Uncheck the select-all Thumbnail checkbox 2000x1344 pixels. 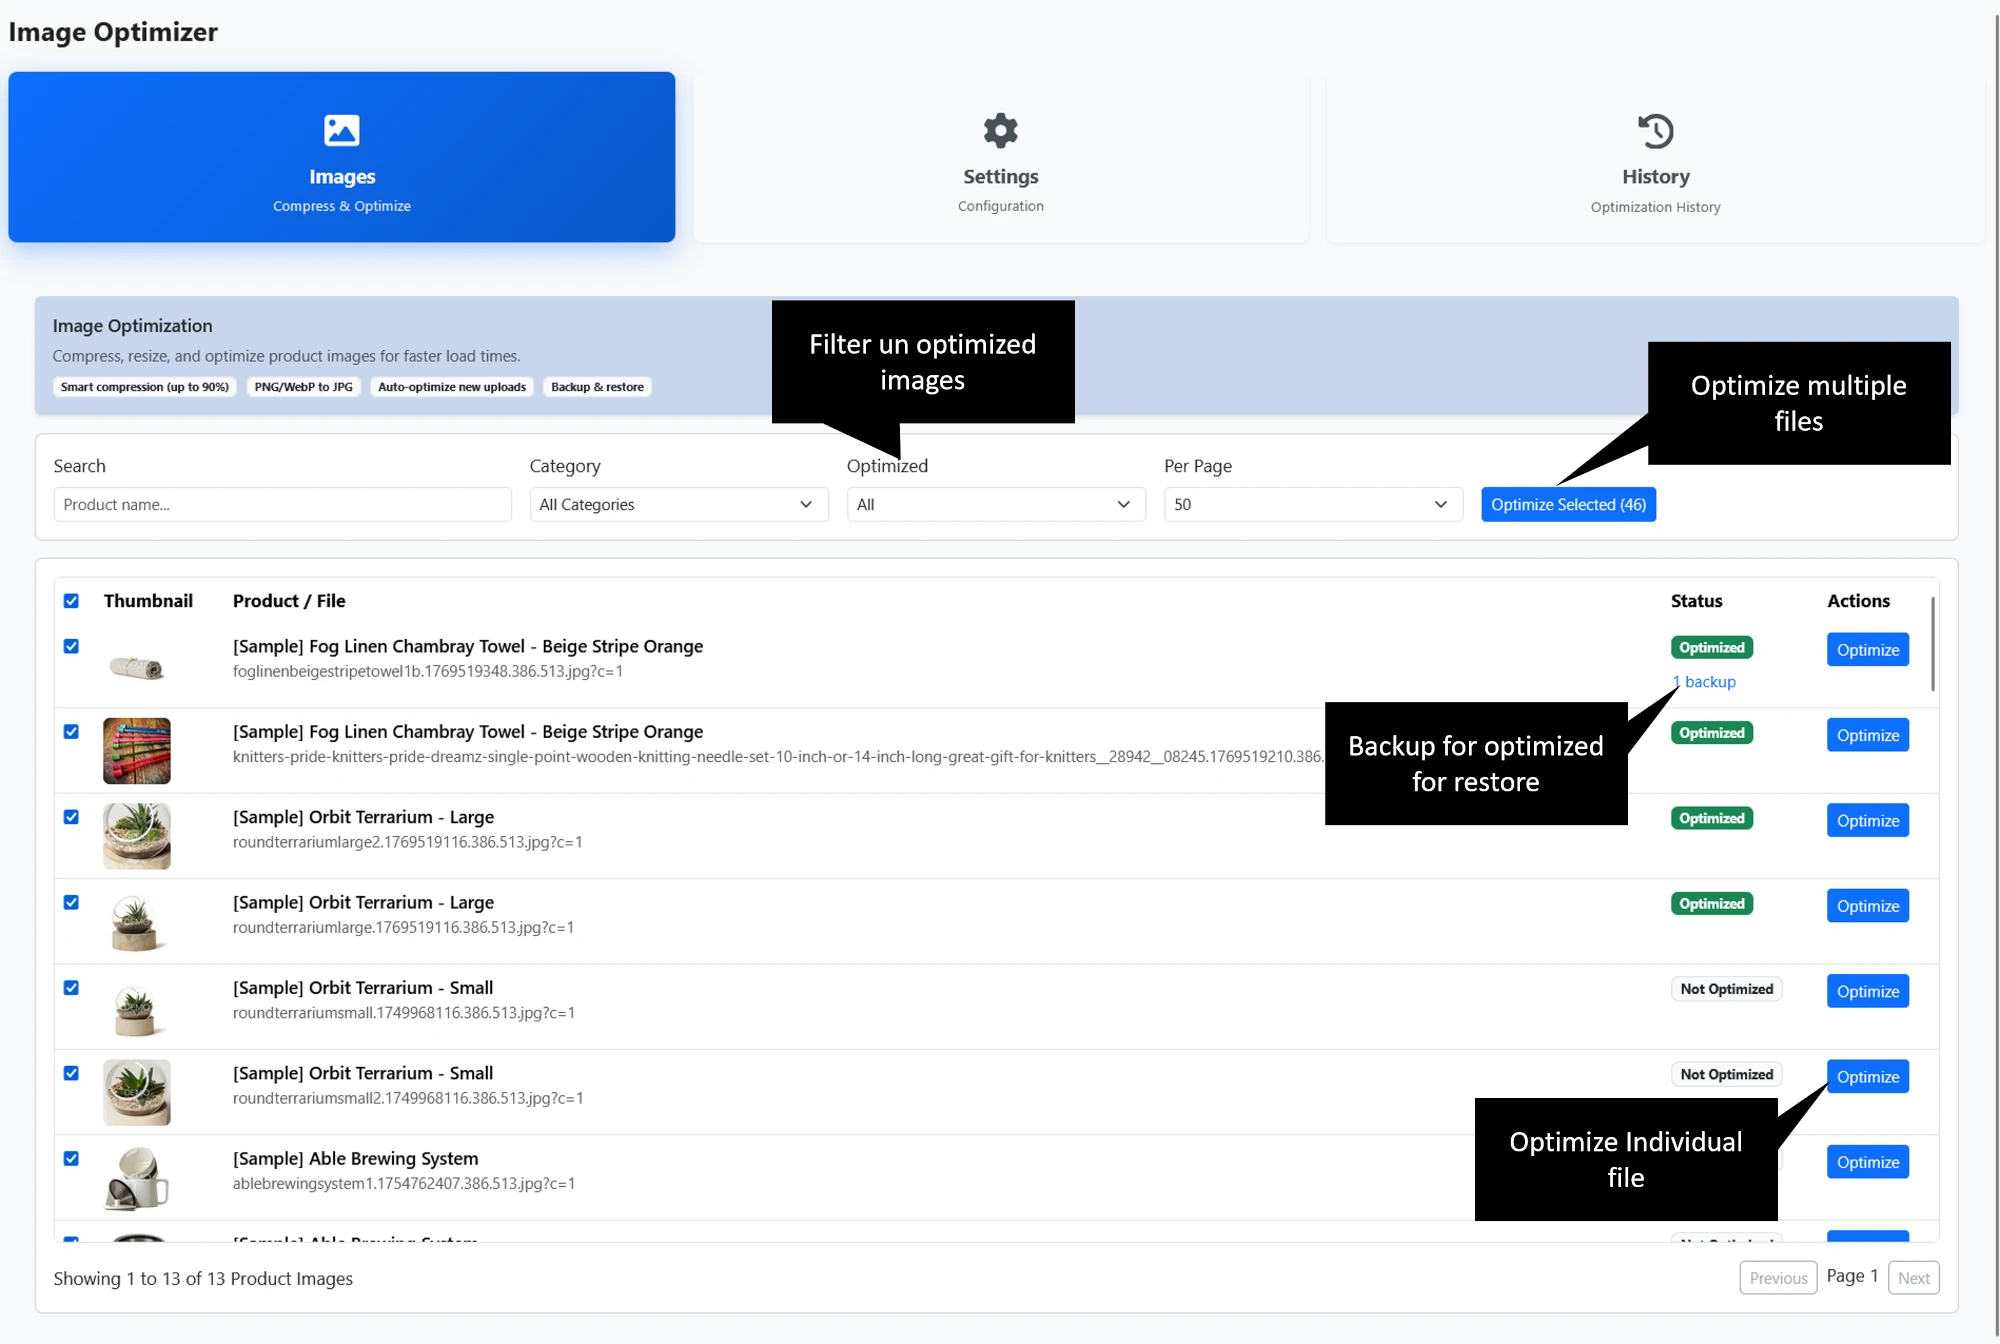[71, 600]
